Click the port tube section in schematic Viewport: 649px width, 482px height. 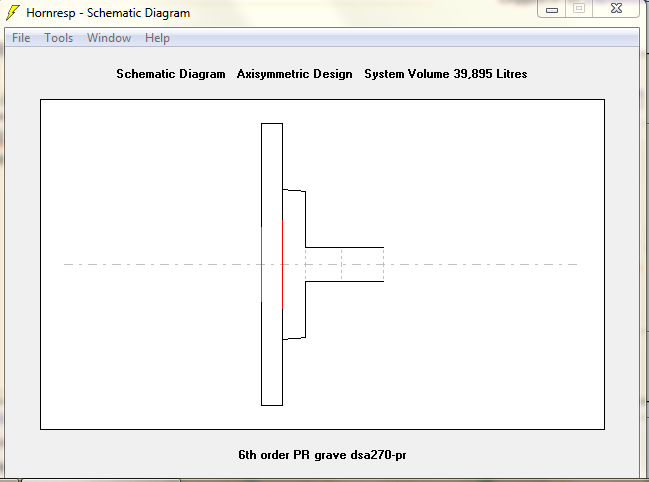(344, 264)
